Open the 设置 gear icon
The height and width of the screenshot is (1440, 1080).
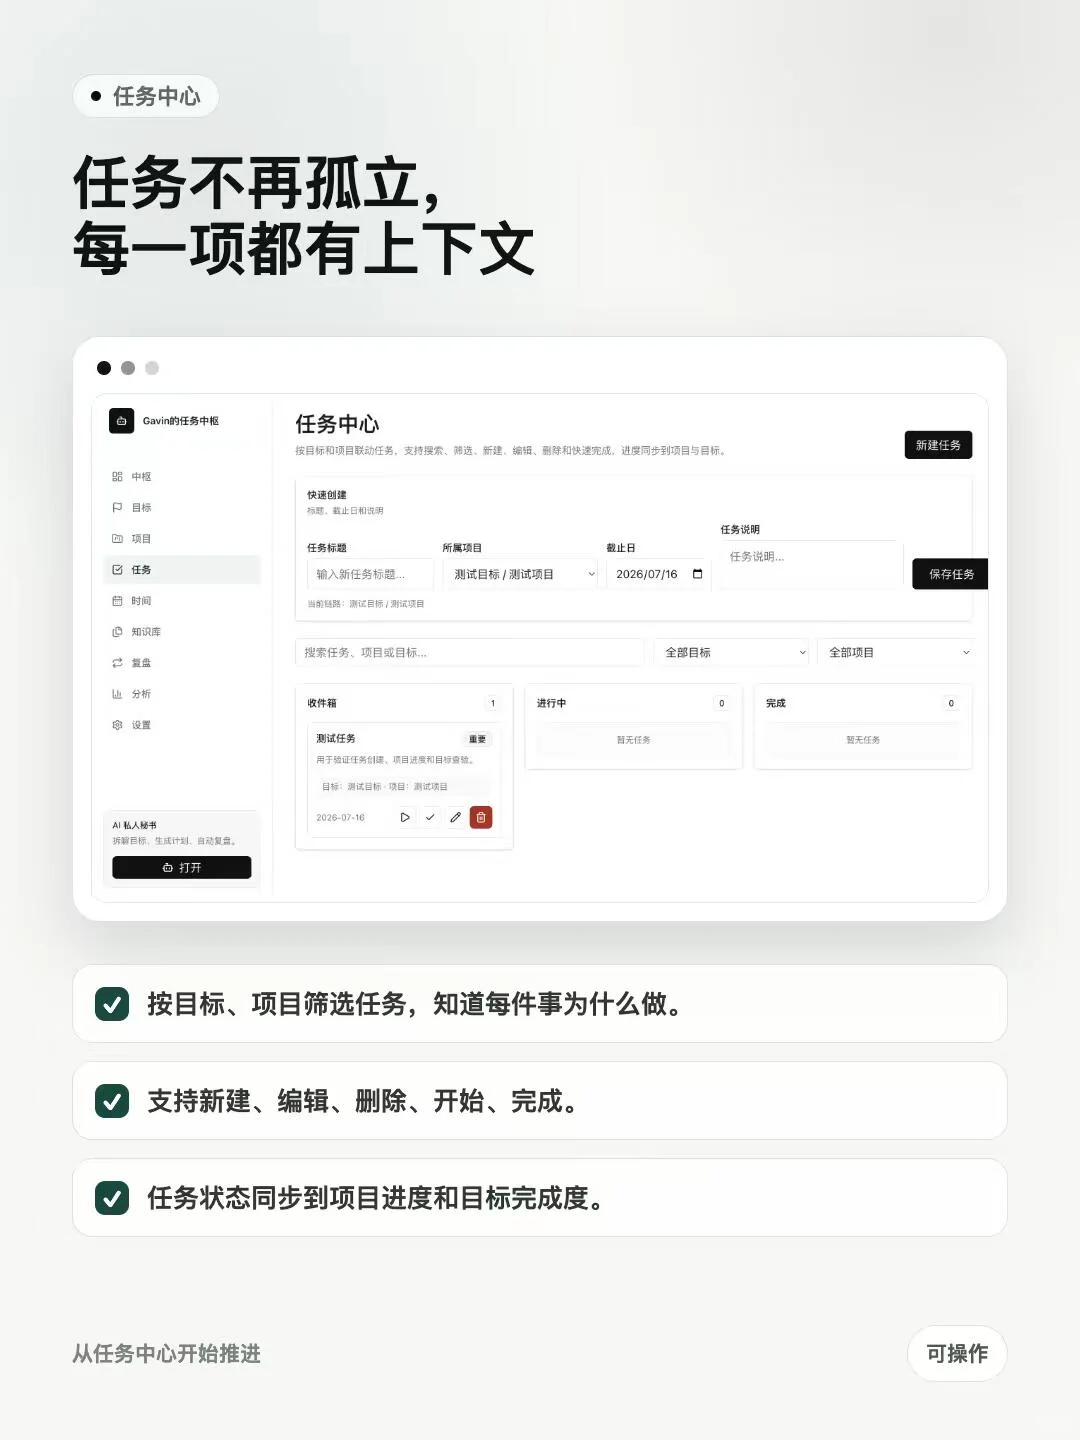coord(117,725)
